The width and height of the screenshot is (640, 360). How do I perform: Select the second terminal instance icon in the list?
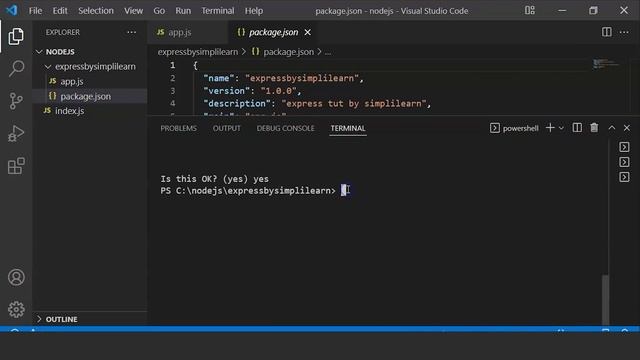624,162
